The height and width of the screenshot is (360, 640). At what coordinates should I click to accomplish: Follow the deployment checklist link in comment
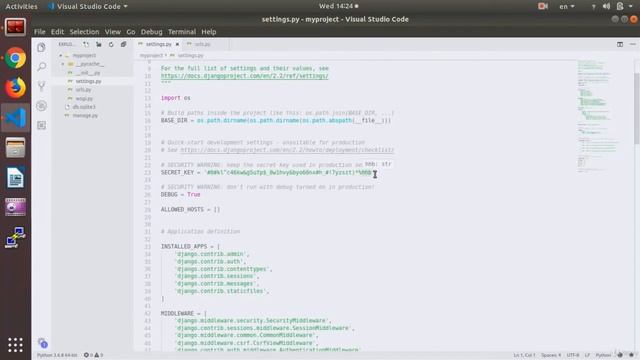click(x=287, y=150)
